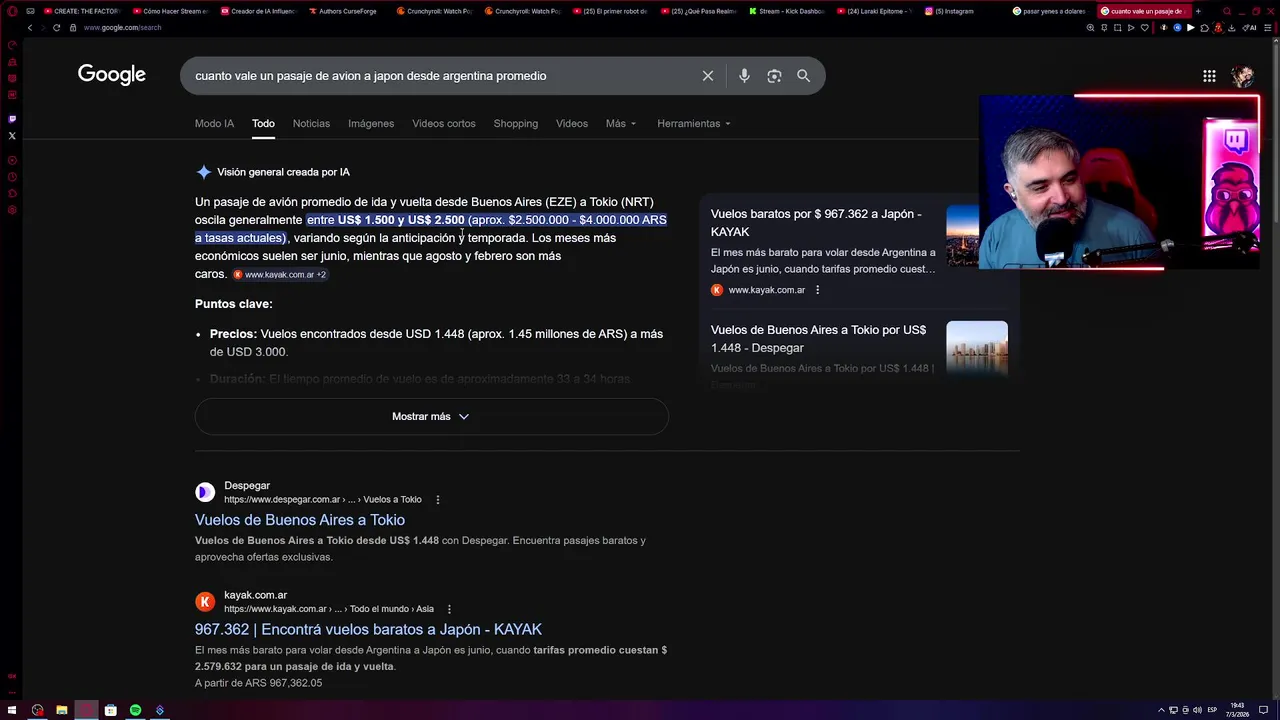
Task: Reload the page with the refresh icon
Action: (56, 28)
